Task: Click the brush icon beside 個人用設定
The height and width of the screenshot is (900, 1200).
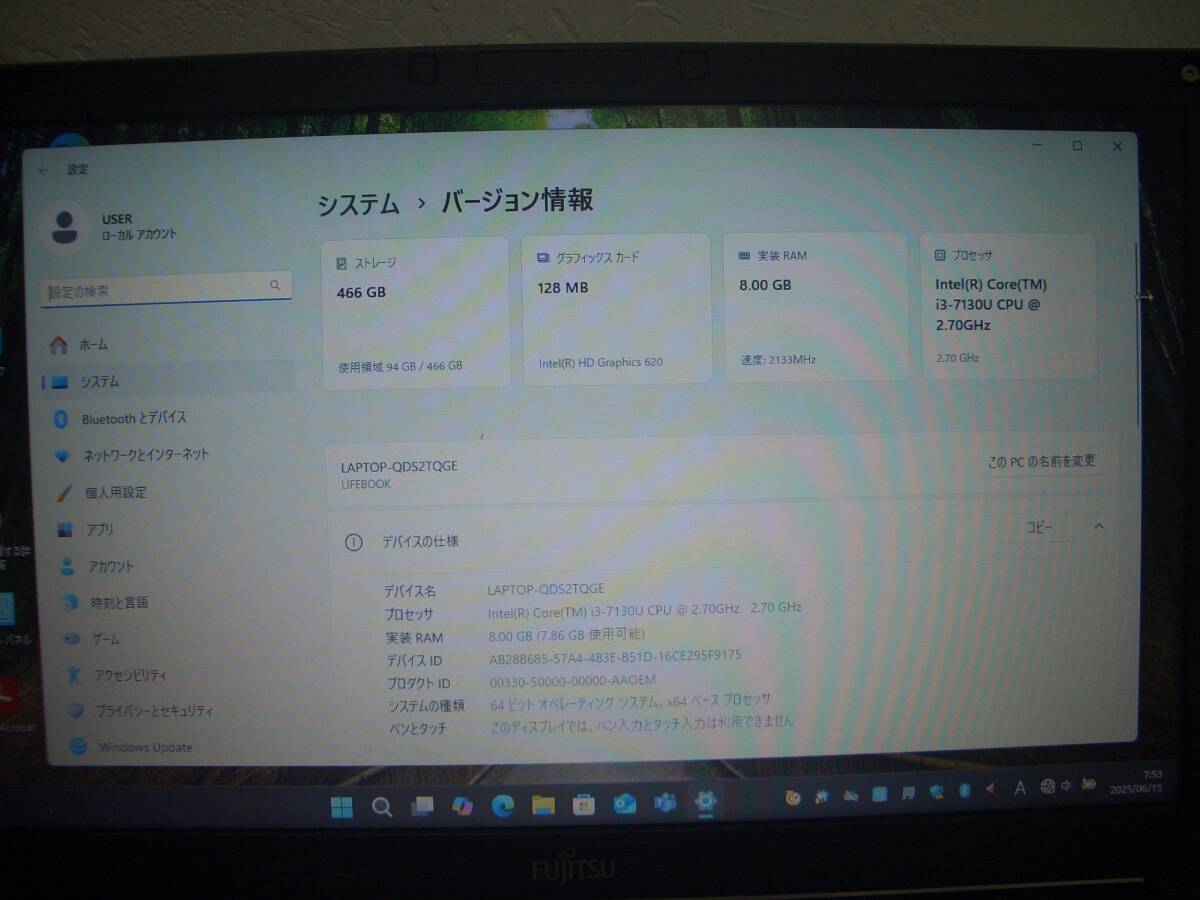Action: click(64, 493)
